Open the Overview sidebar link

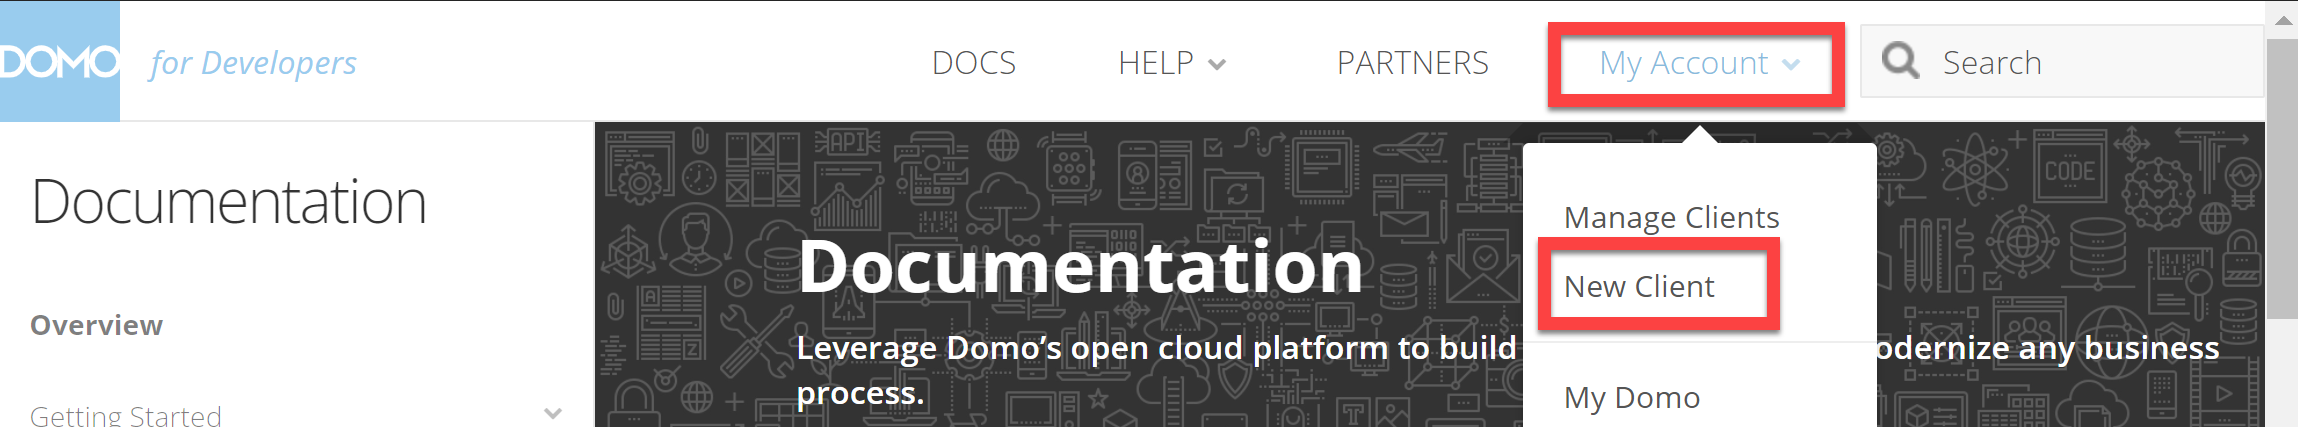click(x=96, y=325)
